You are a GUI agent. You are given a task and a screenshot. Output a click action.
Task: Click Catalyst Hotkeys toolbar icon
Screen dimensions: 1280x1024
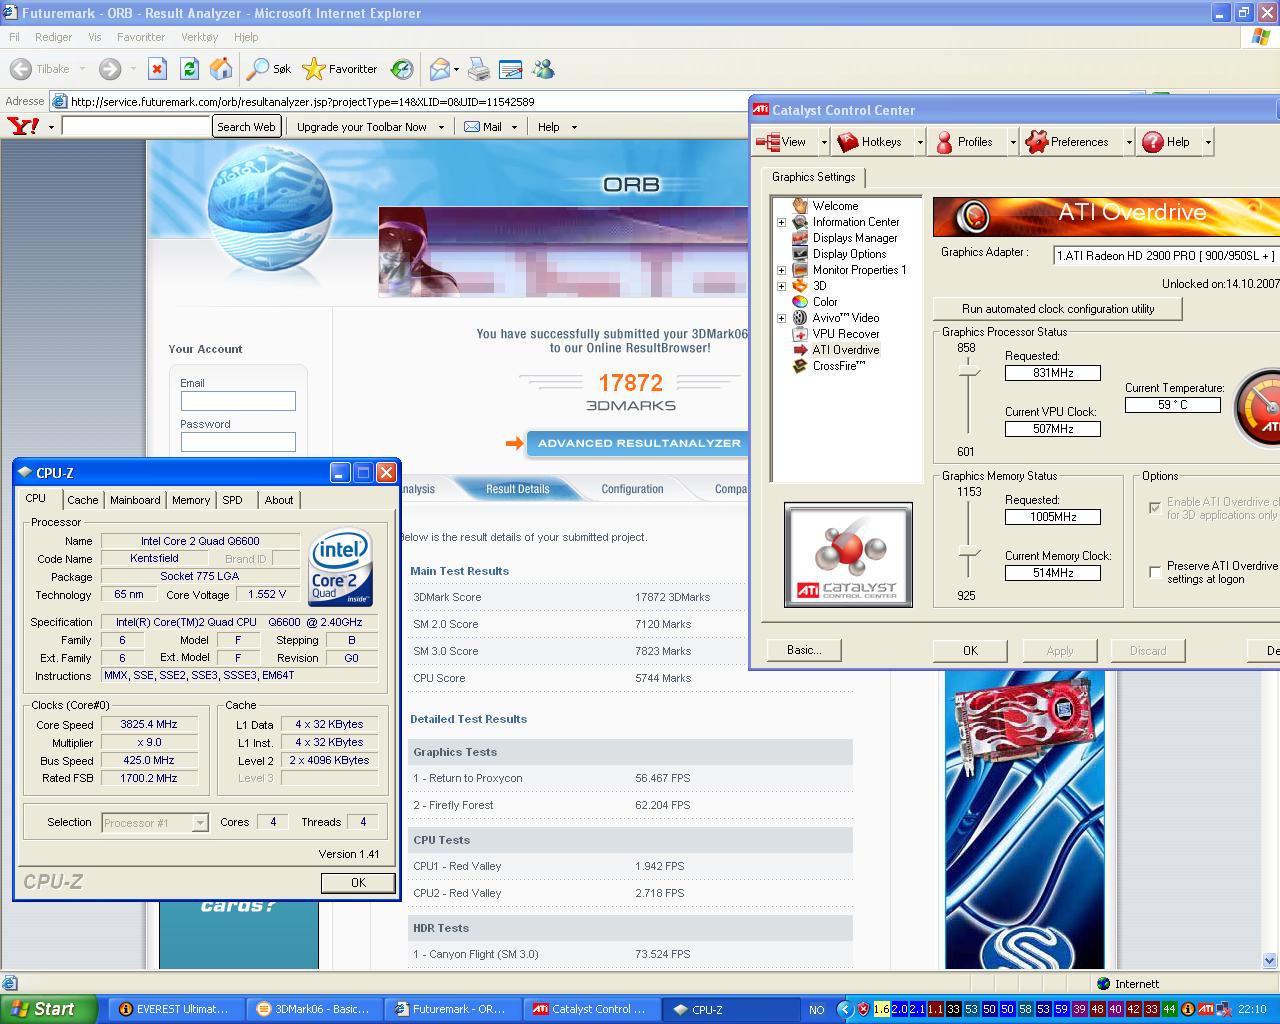click(870, 142)
